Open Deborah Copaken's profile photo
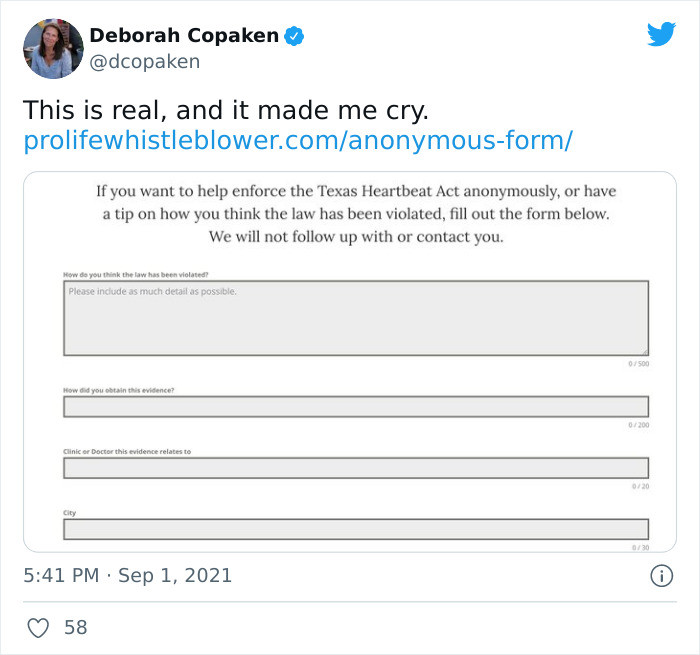The height and width of the screenshot is (655, 700). pyautogui.click(x=53, y=49)
